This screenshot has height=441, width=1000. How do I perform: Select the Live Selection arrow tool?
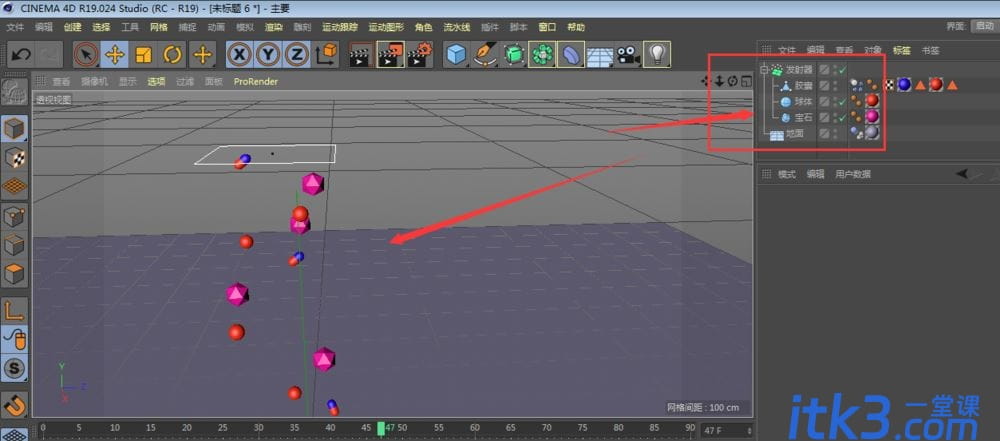[86, 55]
